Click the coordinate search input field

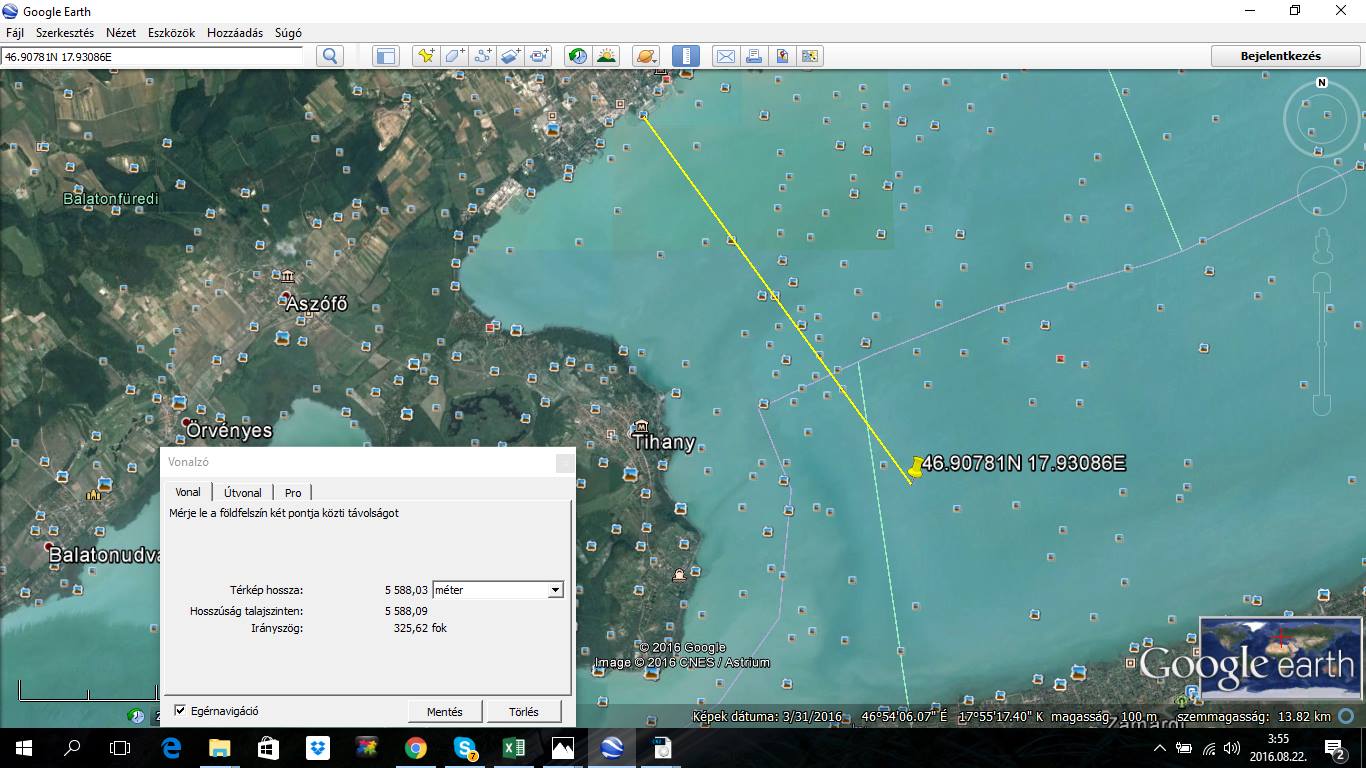click(x=152, y=57)
